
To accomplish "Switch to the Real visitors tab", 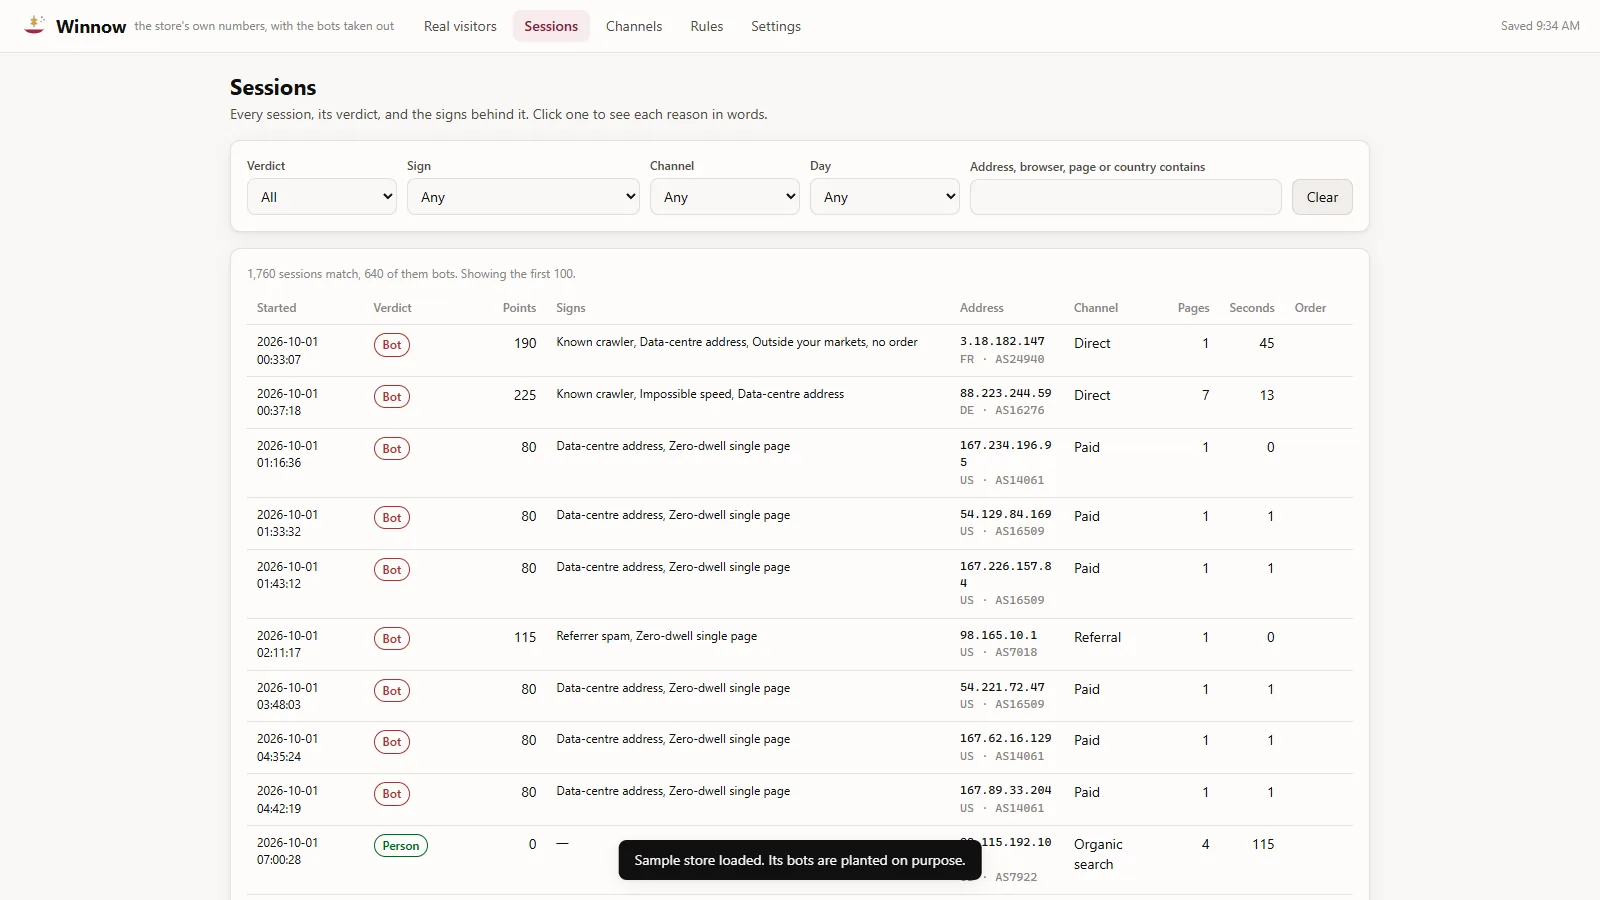I will (460, 26).
